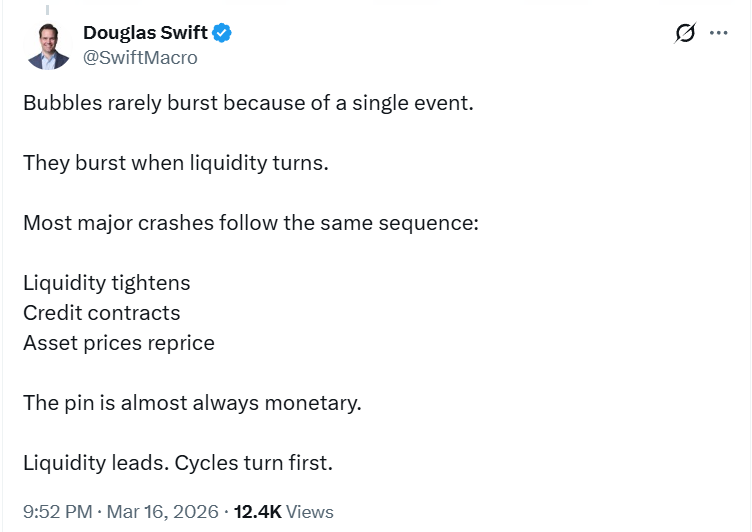752x532 pixels.
Task: Click the line "Liquidity leads. Cycles turn first."
Action: pos(178,463)
